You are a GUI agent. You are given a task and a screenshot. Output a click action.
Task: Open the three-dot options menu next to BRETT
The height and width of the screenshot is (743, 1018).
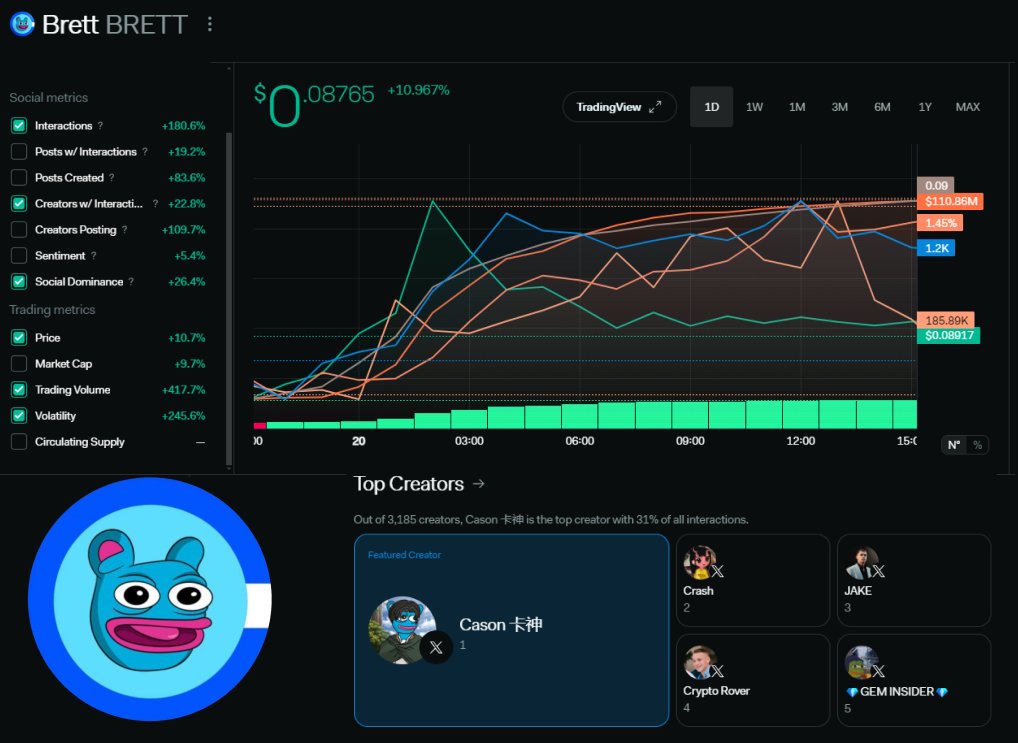coord(209,25)
